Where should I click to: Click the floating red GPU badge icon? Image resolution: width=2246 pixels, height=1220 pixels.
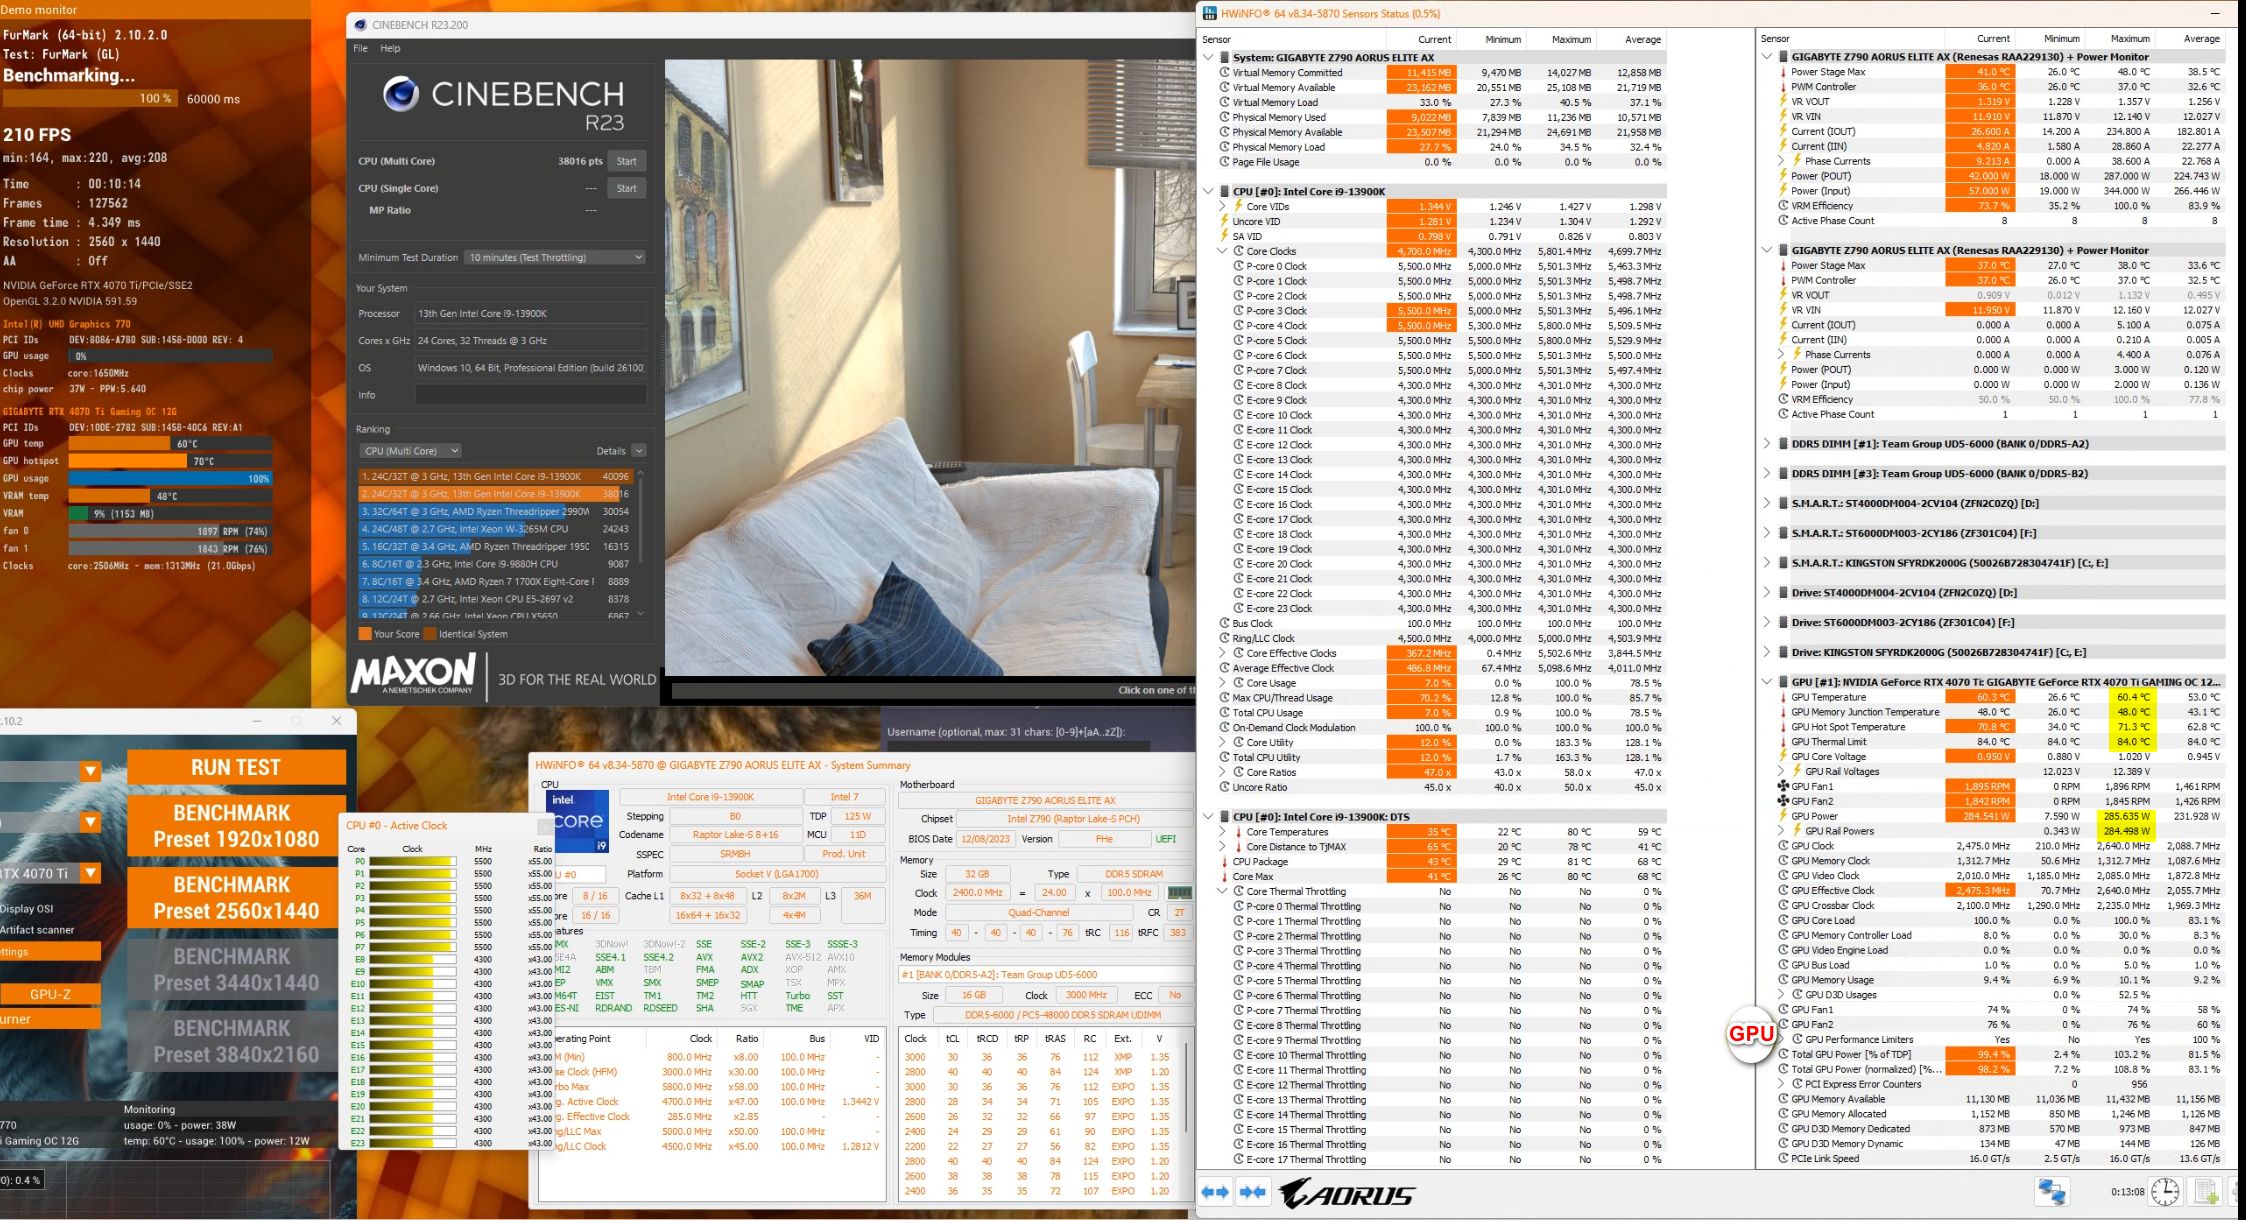click(1751, 1034)
